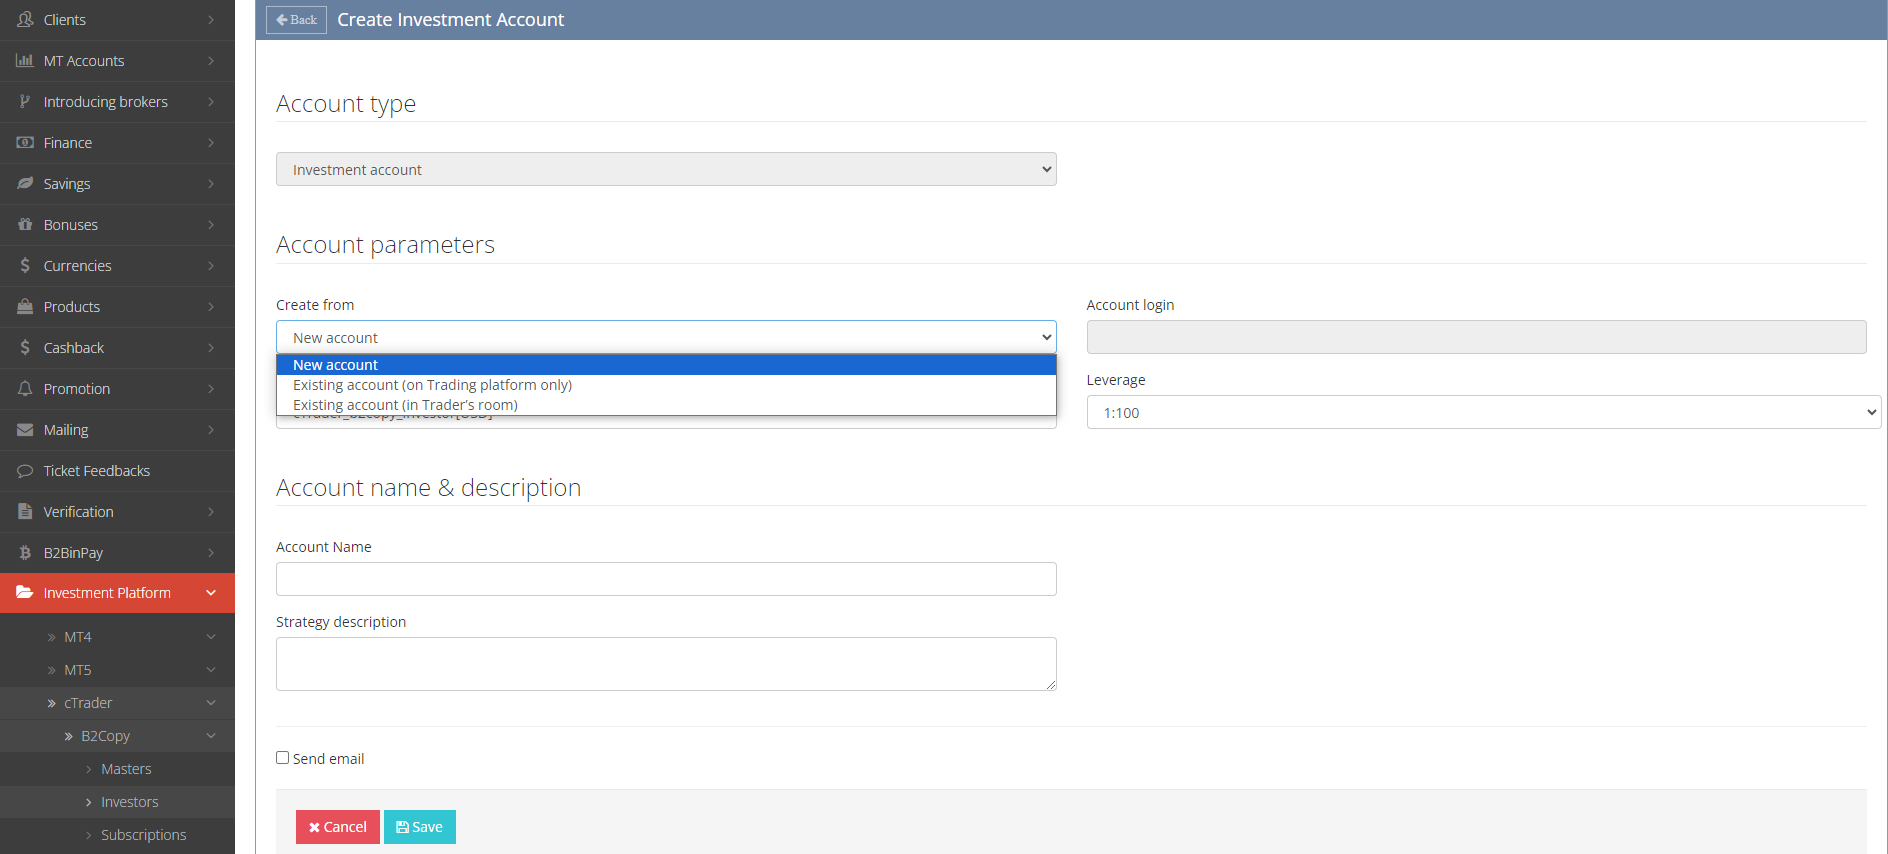Click the Mailing envelope icon
Image resolution: width=1888 pixels, height=854 pixels.
[25, 430]
